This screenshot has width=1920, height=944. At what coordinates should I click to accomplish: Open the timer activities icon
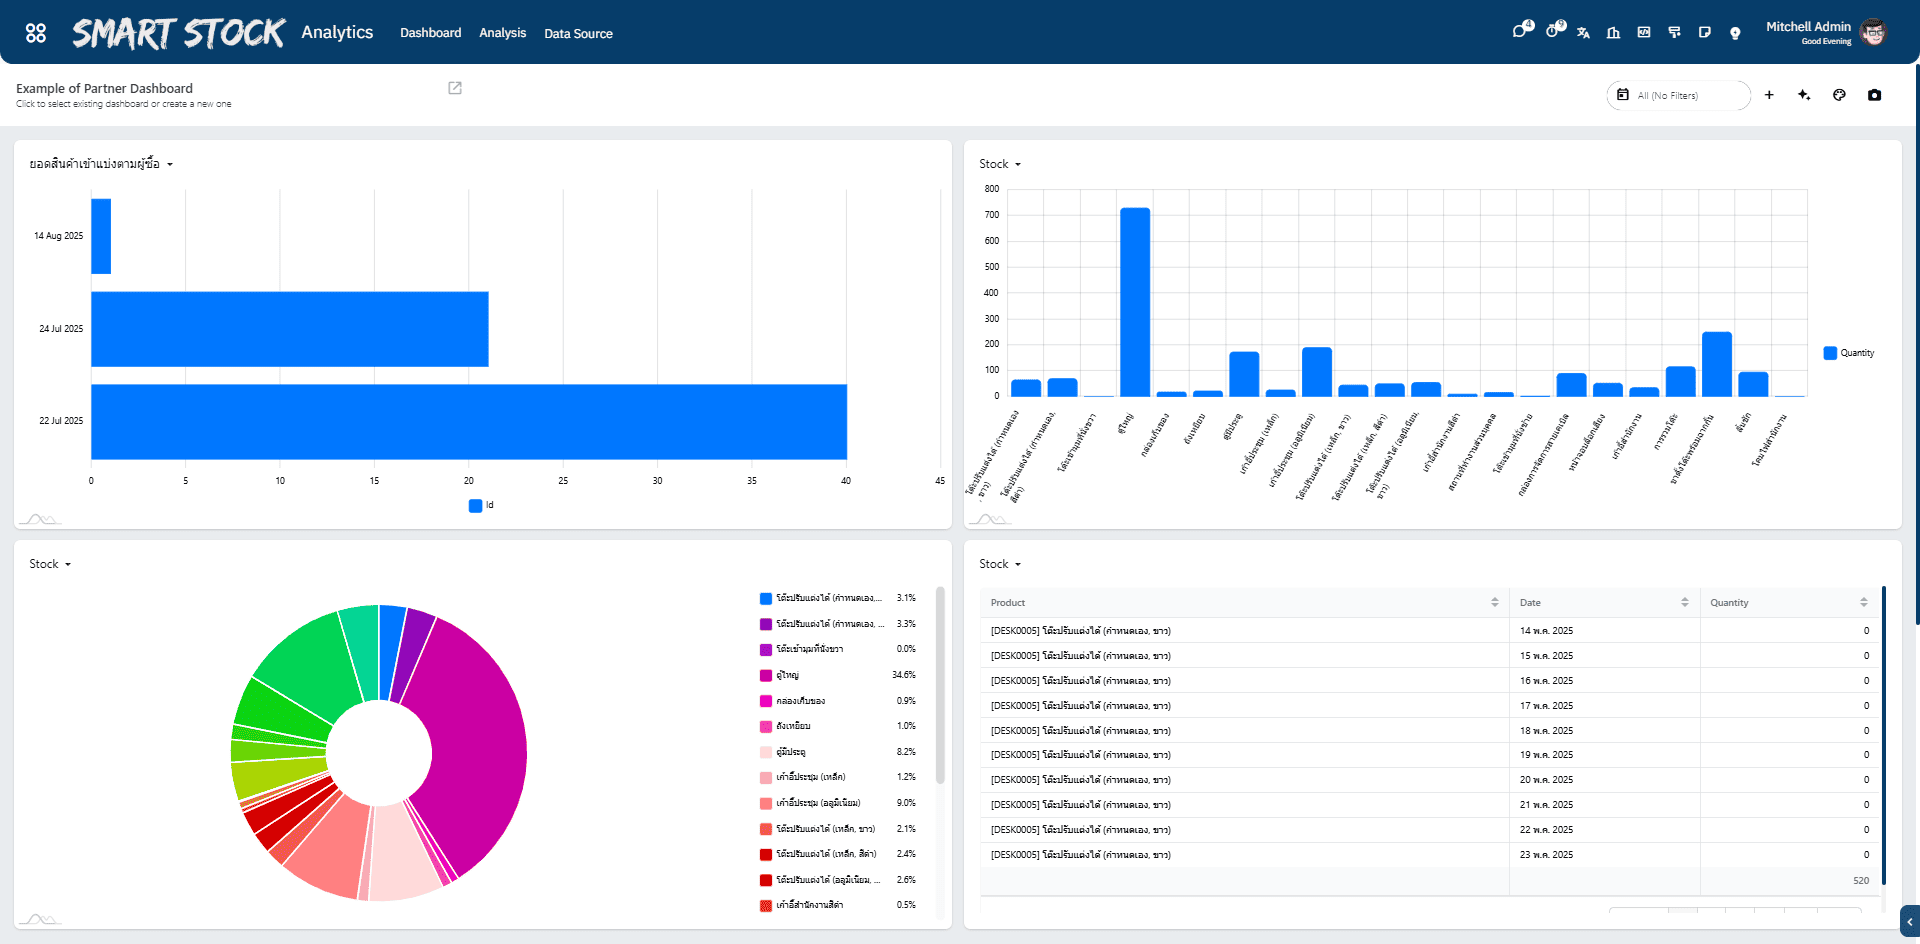(x=1552, y=31)
